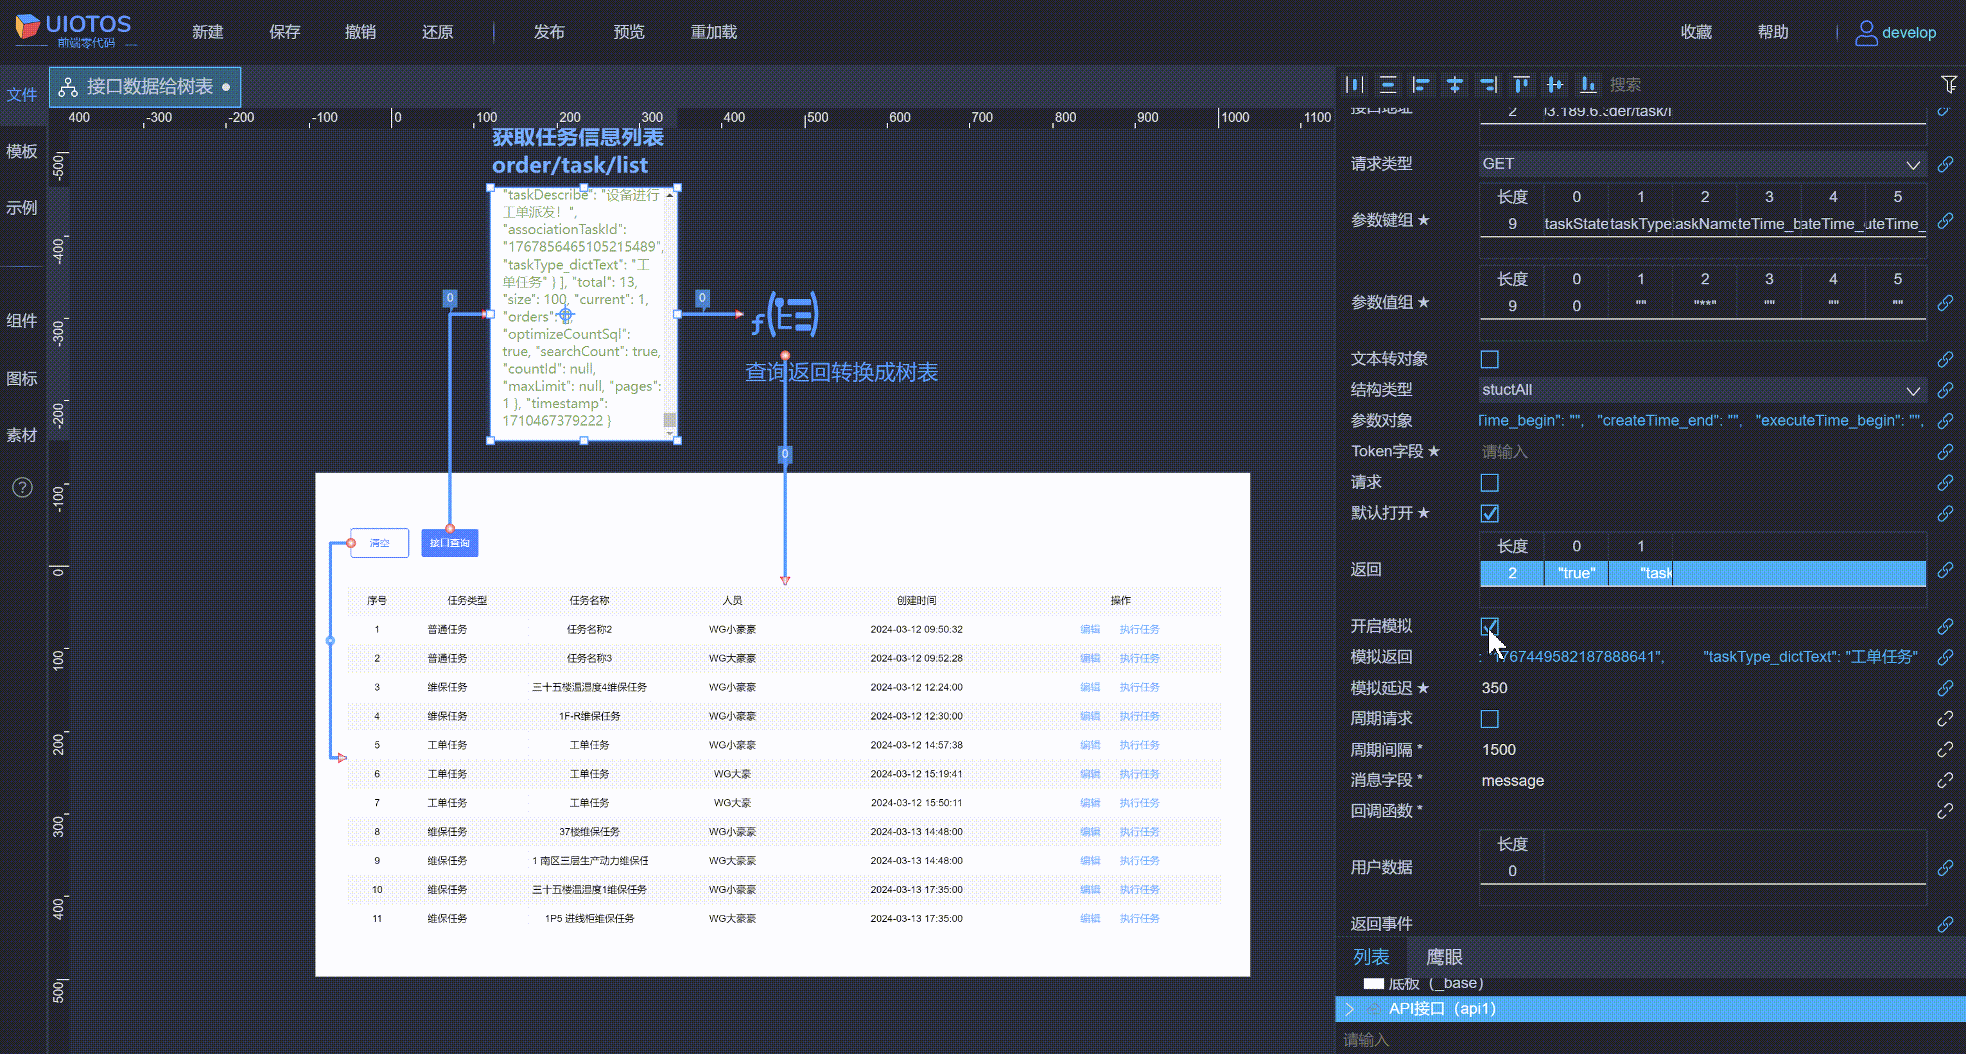The width and height of the screenshot is (1966, 1054).
Task: Click 预览 in the top menu
Action: (629, 32)
